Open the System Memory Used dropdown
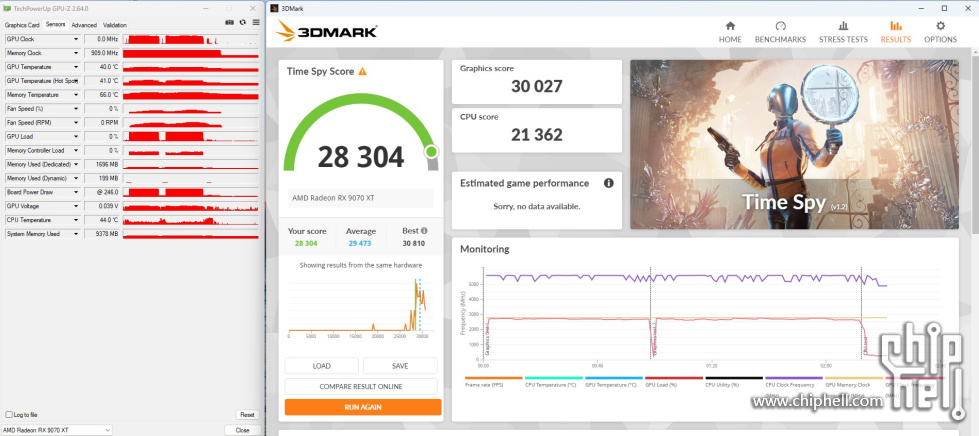Viewport: 979px width, 436px height. tap(76, 234)
